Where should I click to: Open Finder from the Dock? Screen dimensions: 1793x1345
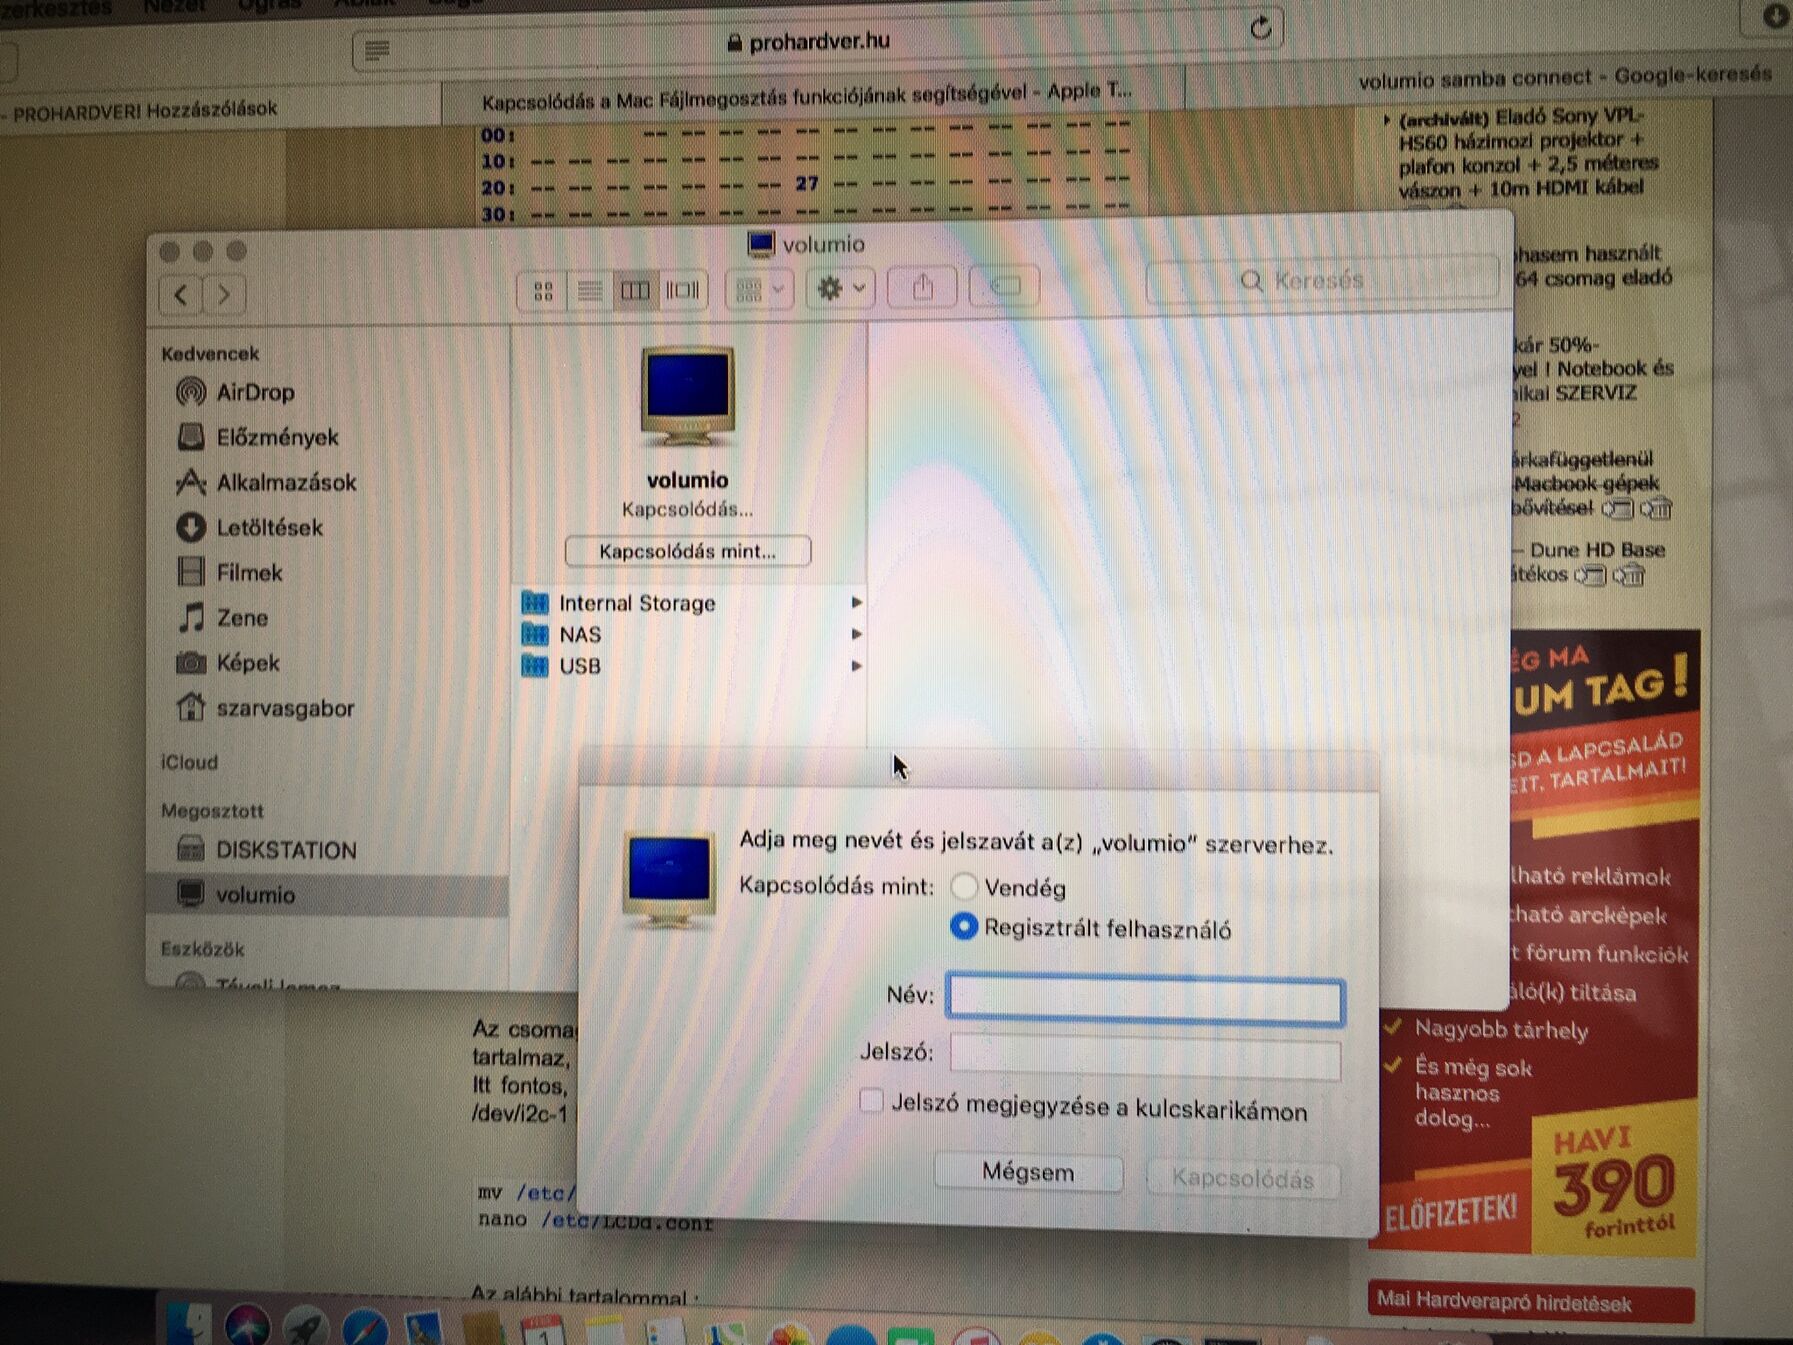[x=188, y=1324]
